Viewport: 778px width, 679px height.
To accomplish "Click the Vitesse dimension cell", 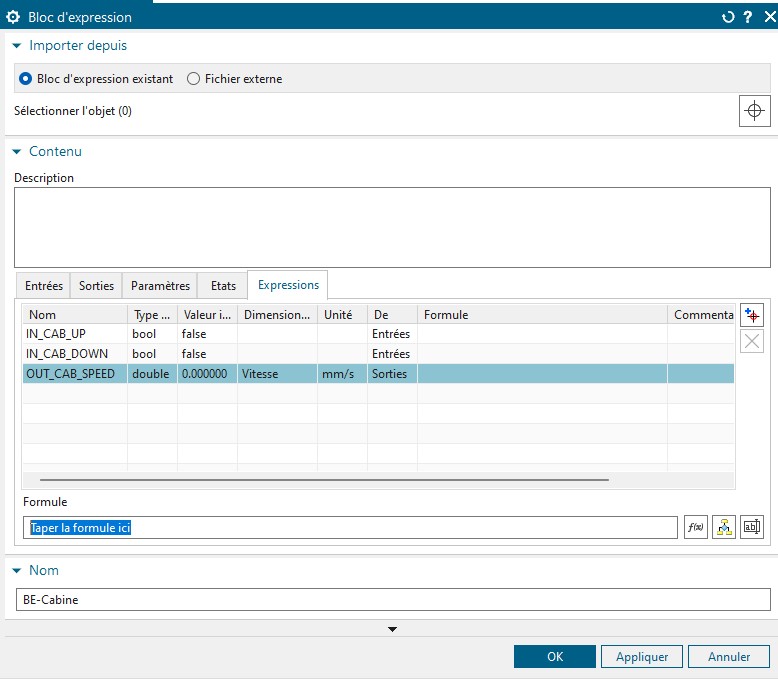I will coord(277,374).
